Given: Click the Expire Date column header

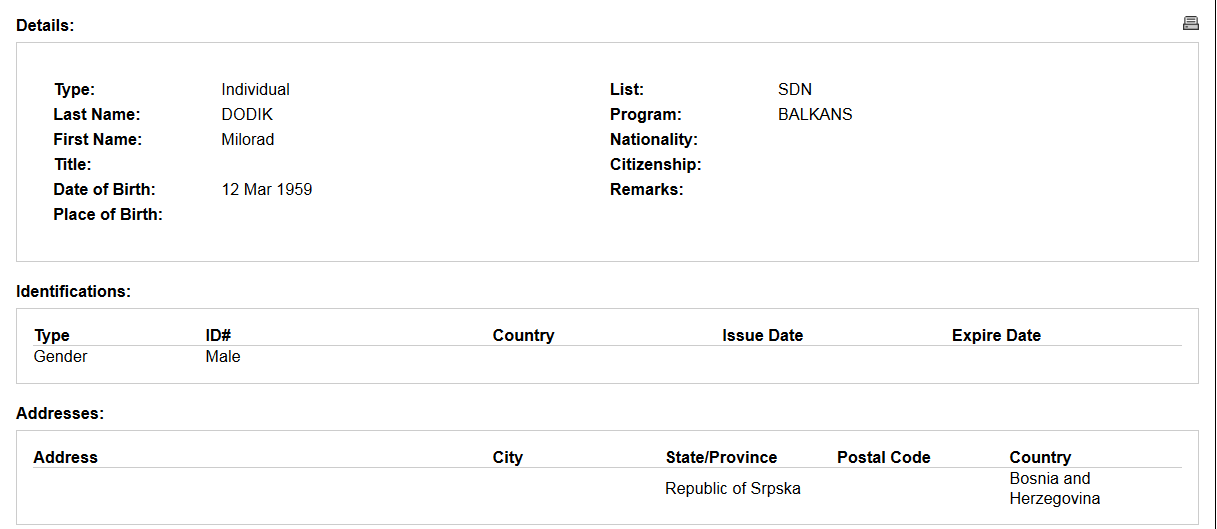Looking at the screenshot, I should point(995,336).
